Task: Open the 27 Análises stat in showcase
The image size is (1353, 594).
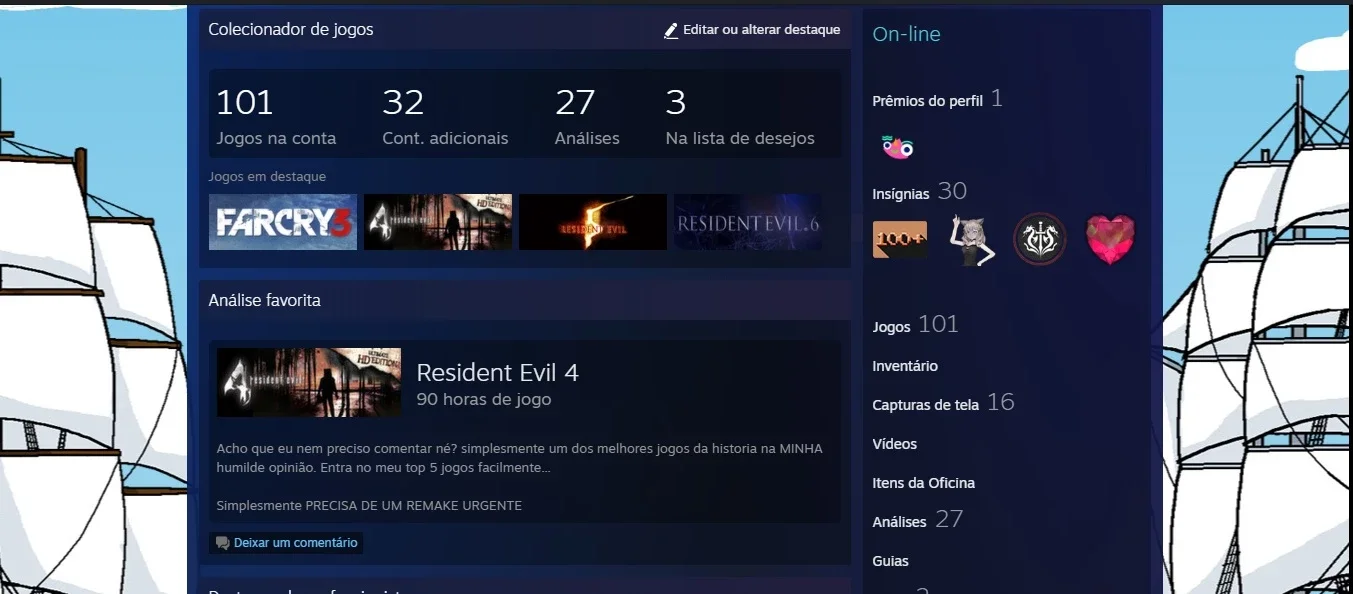Action: click(x=587, y=116)
